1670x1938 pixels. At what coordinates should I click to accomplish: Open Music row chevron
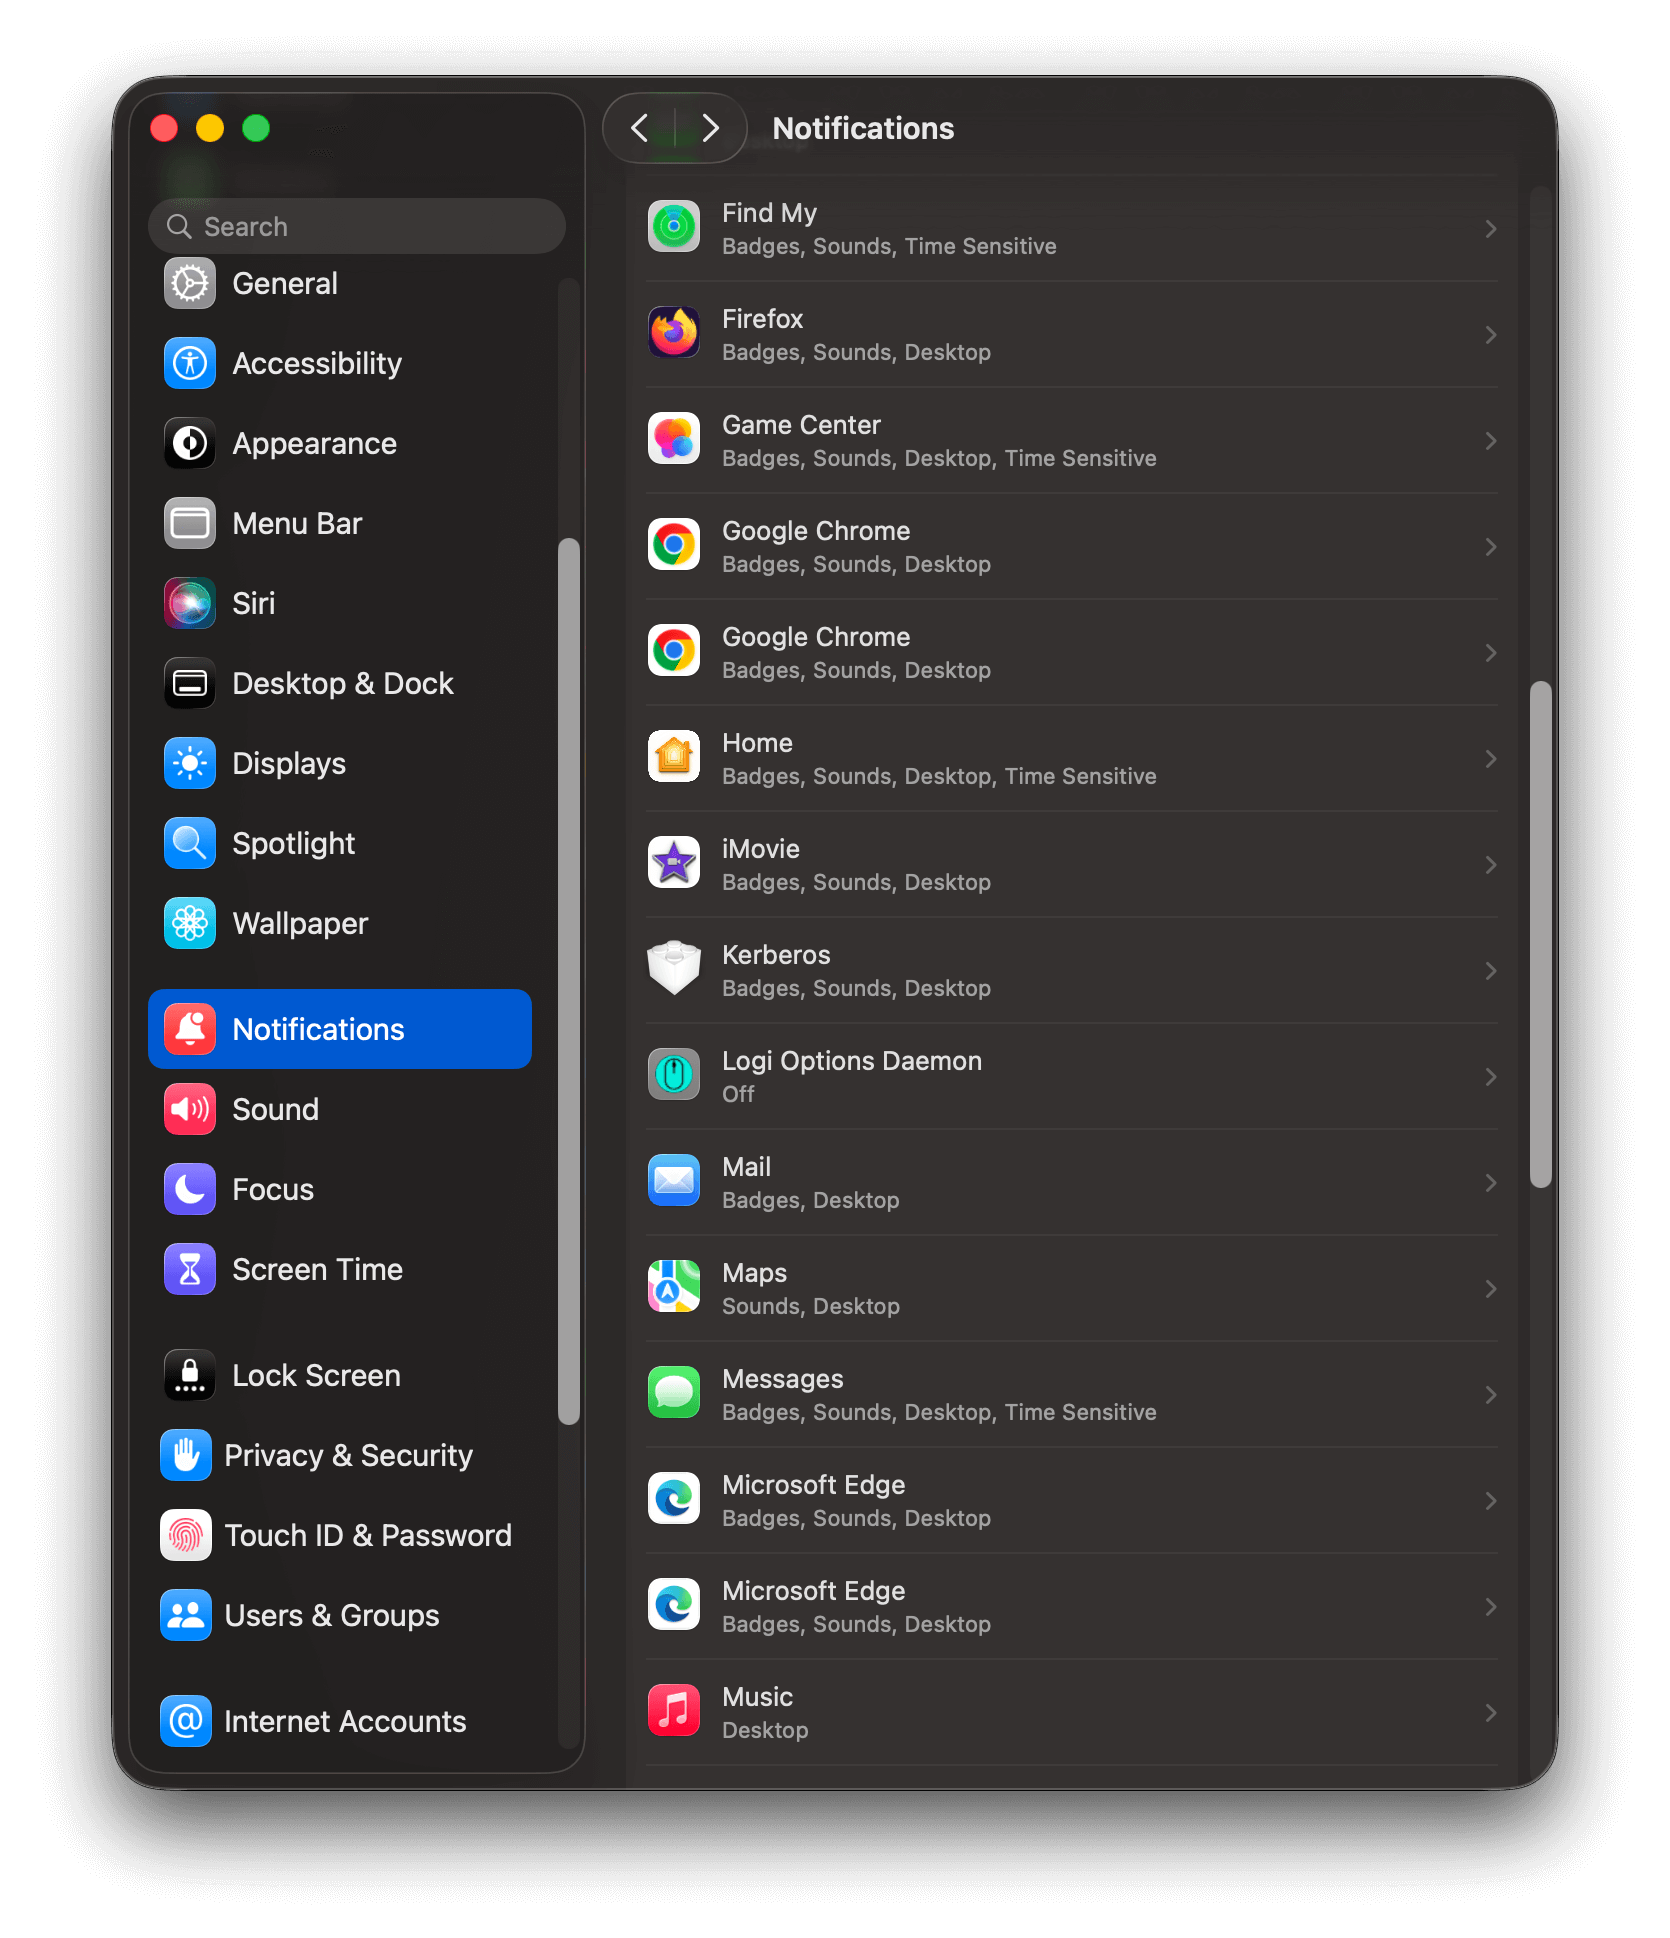pos(1490,1713)
